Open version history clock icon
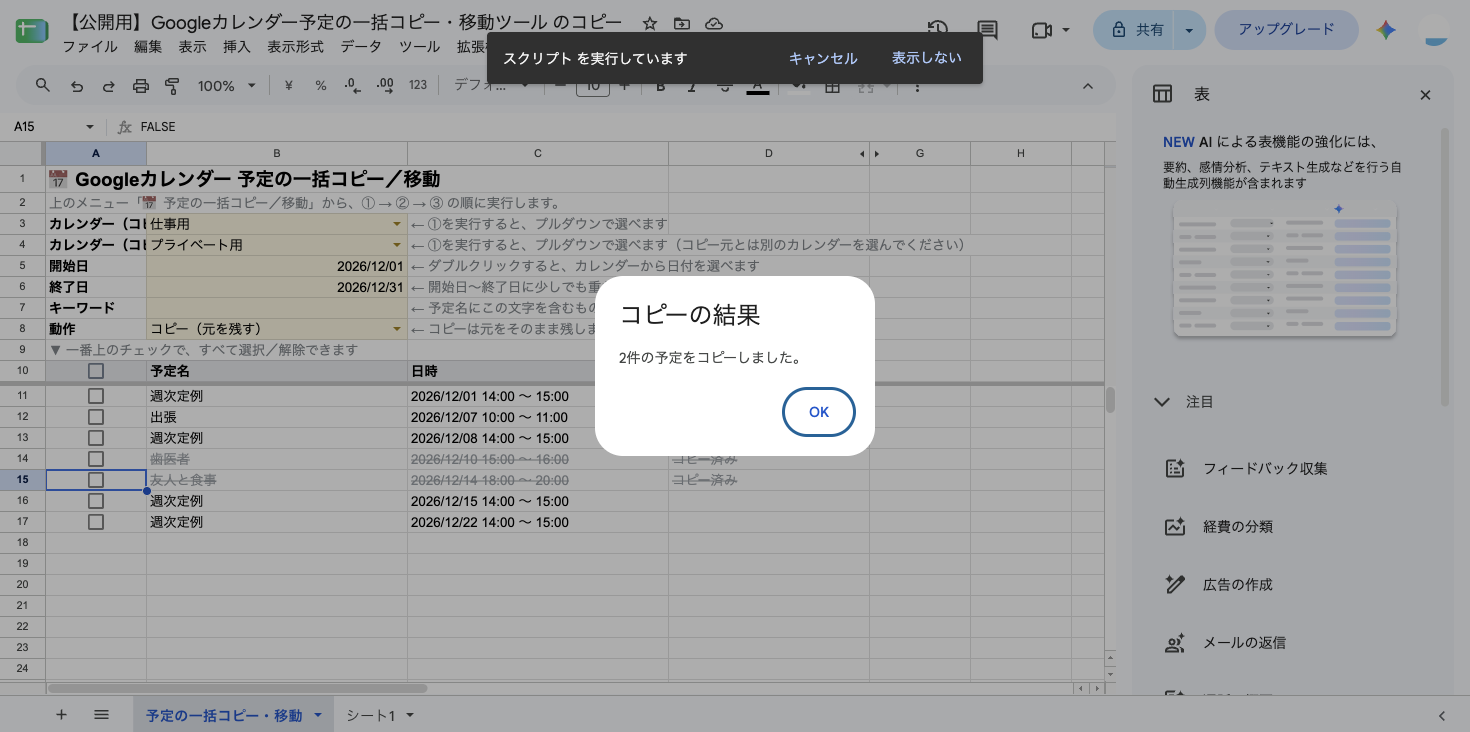Viewport: 1470px width, 732px height. coord(937,30)
